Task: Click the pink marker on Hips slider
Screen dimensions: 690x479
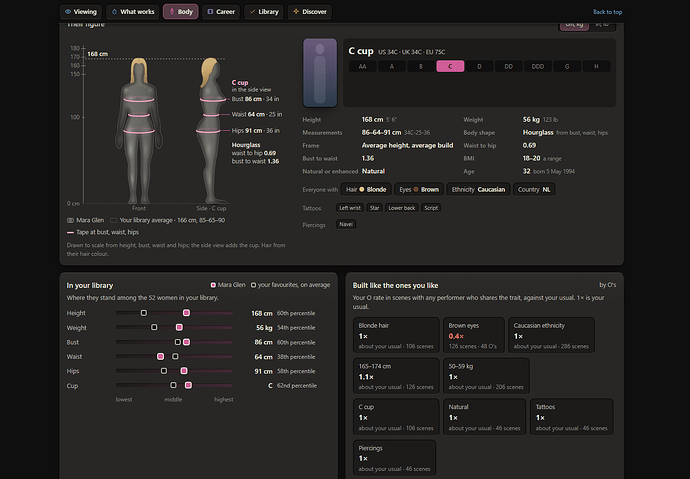Action: tap(184, 371)
